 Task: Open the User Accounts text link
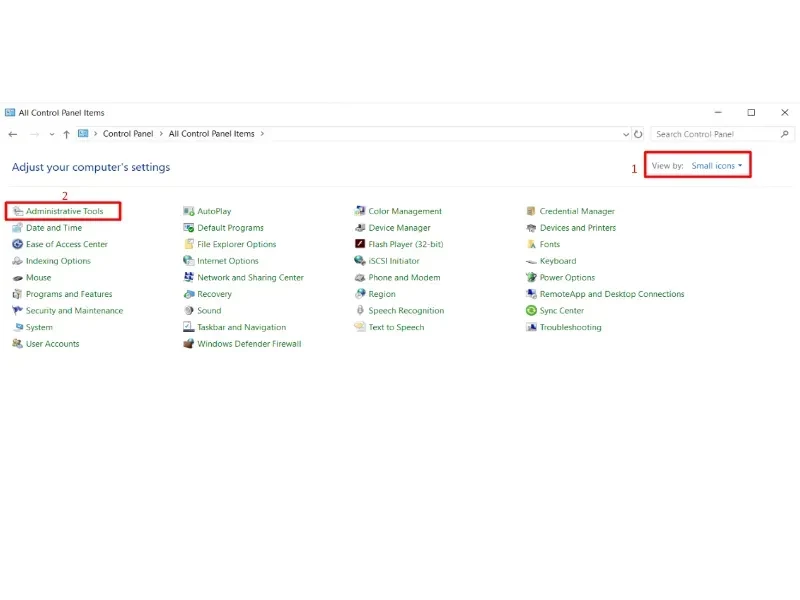(53, 344)
